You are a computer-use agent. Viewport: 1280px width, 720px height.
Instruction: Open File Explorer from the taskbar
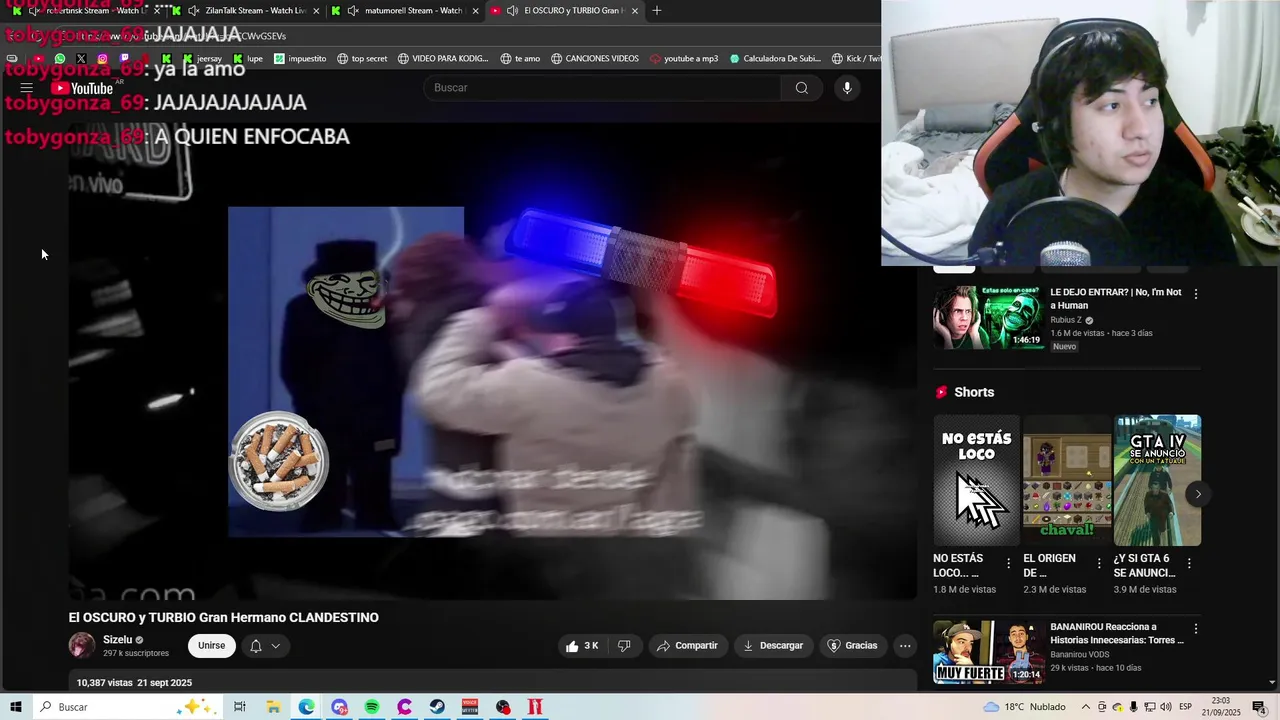point(273,707)
